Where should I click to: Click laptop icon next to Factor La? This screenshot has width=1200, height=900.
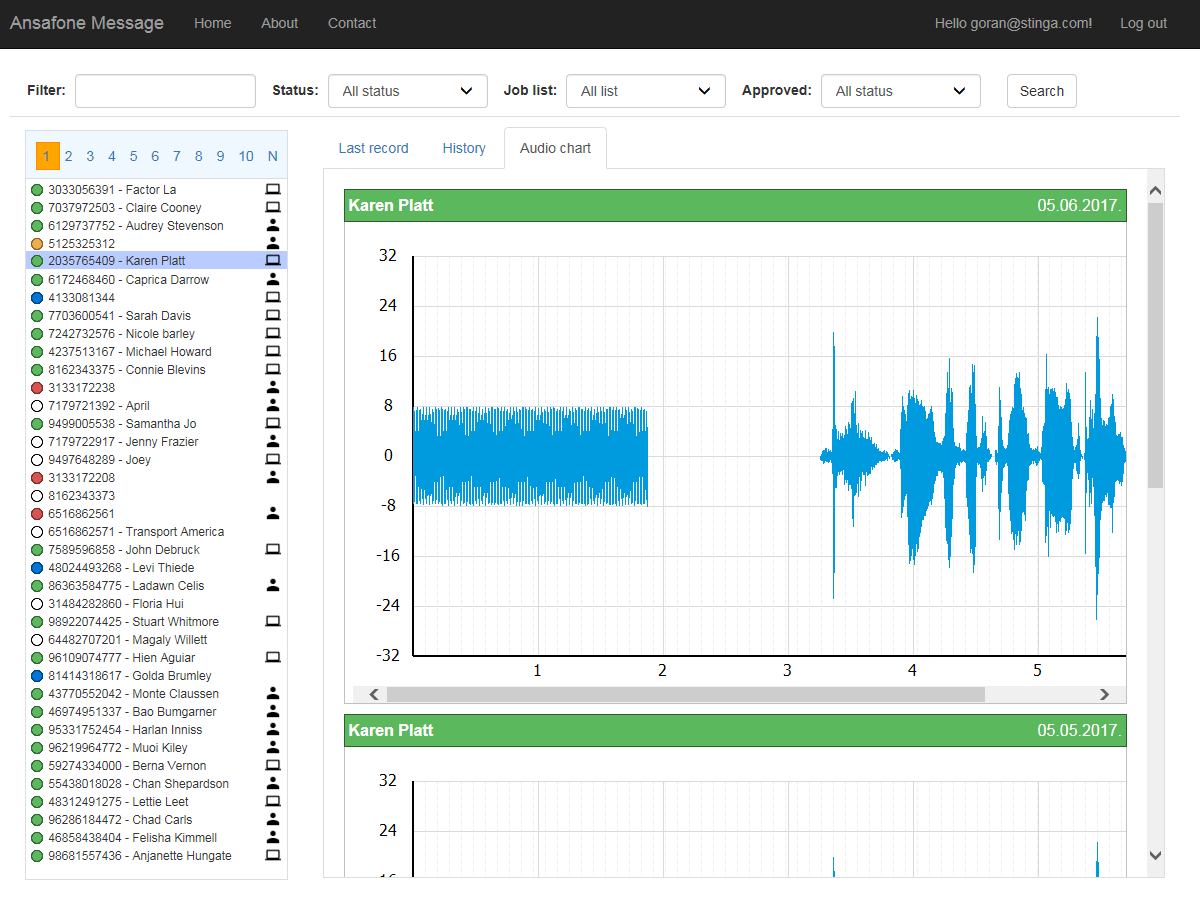coord(272,189)
